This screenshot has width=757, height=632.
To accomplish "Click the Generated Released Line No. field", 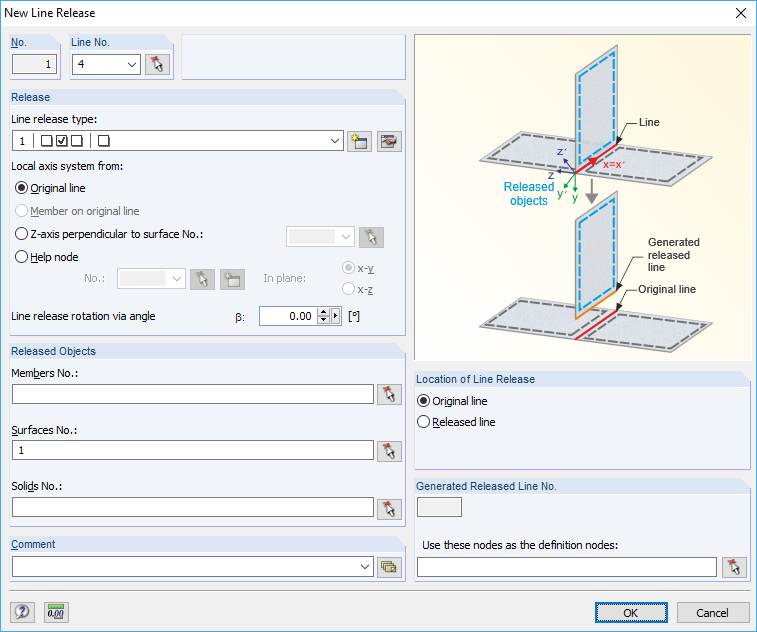I will pos(439,507).
